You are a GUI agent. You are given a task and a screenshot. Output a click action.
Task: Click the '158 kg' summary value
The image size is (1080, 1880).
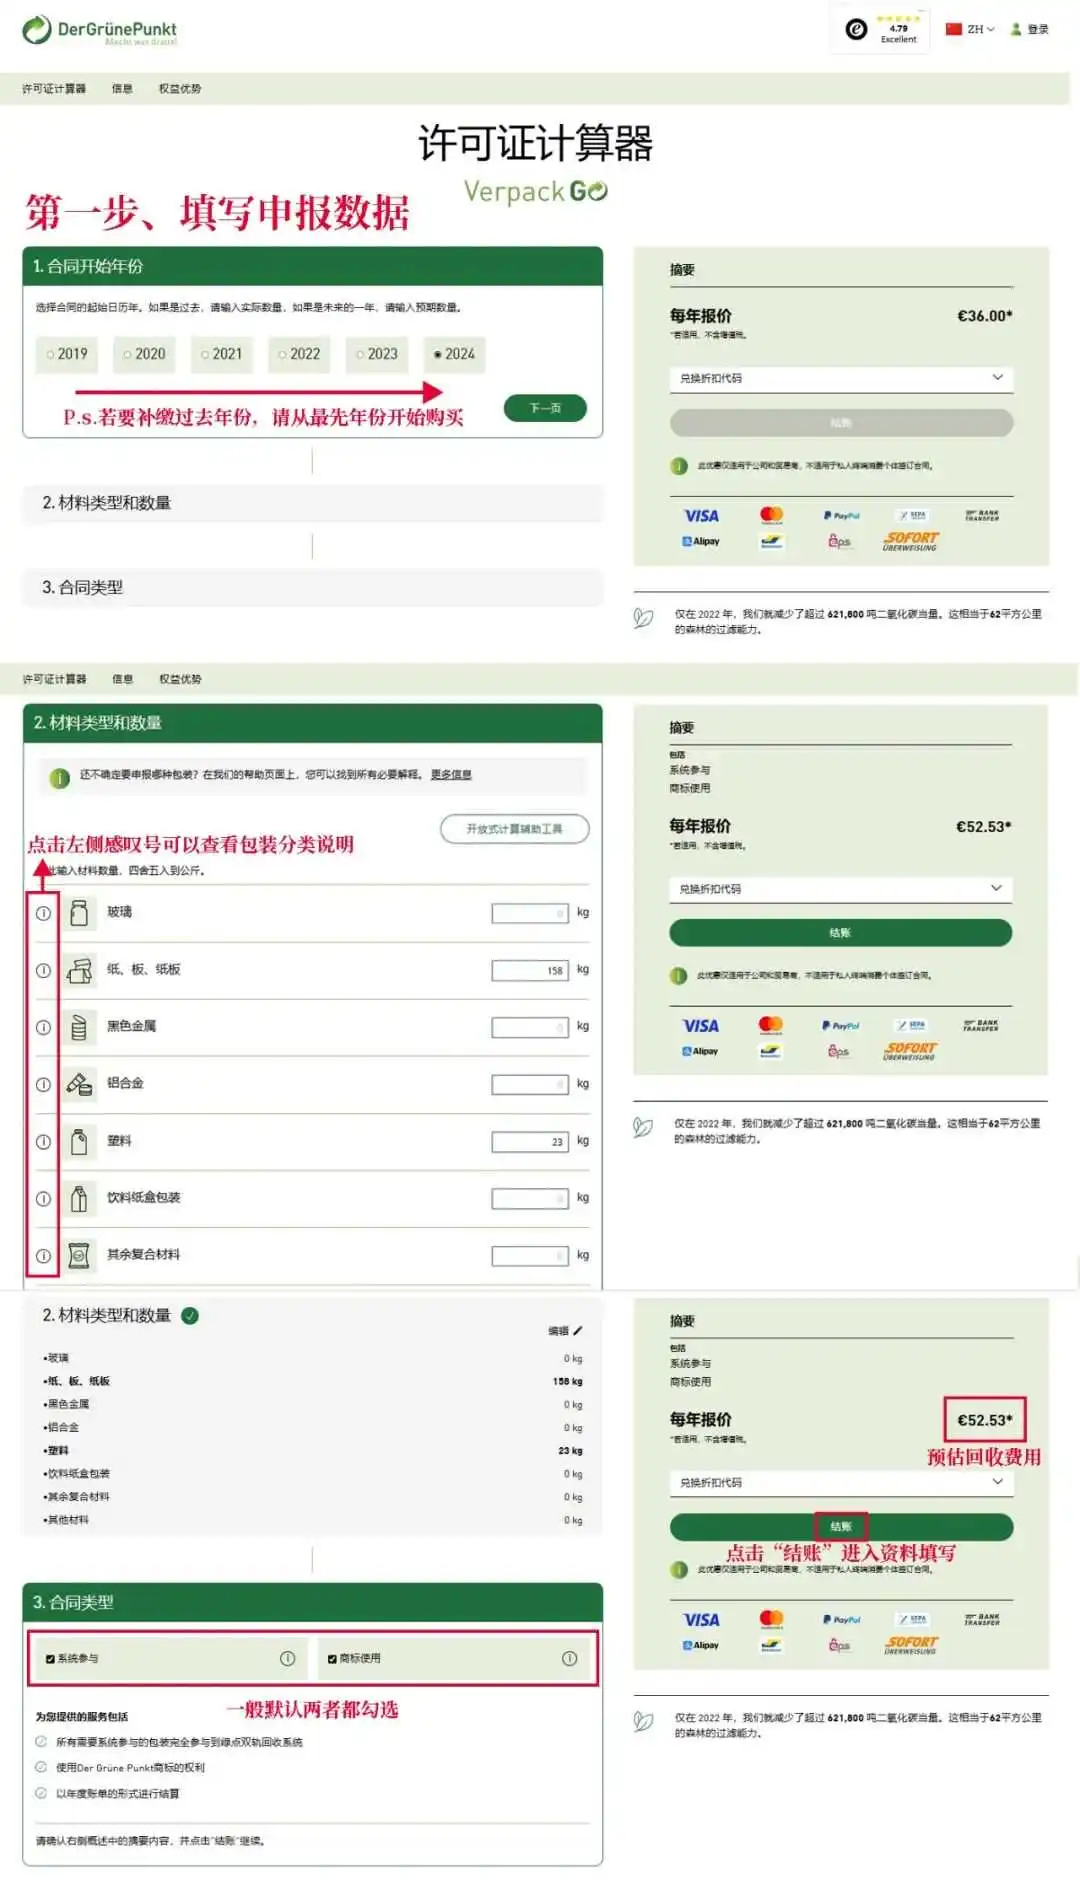tap(567, 1382)
